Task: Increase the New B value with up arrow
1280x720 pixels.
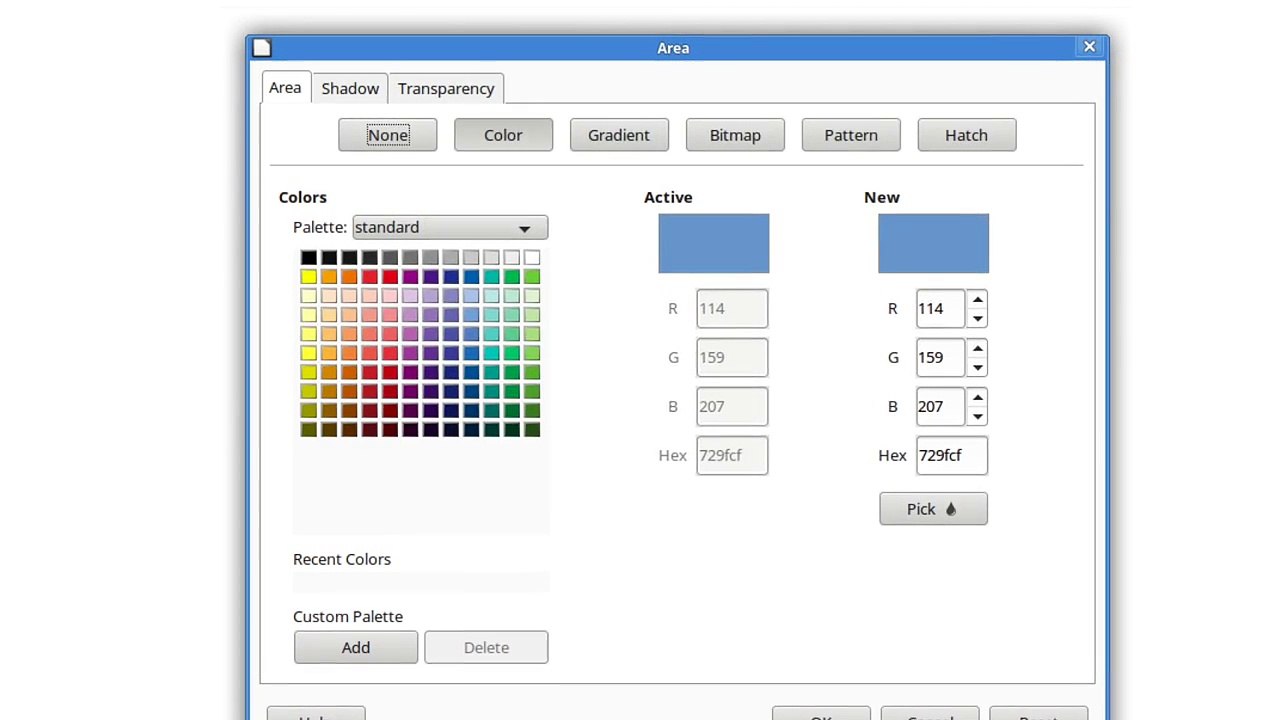Action: [x=977, y=397]
